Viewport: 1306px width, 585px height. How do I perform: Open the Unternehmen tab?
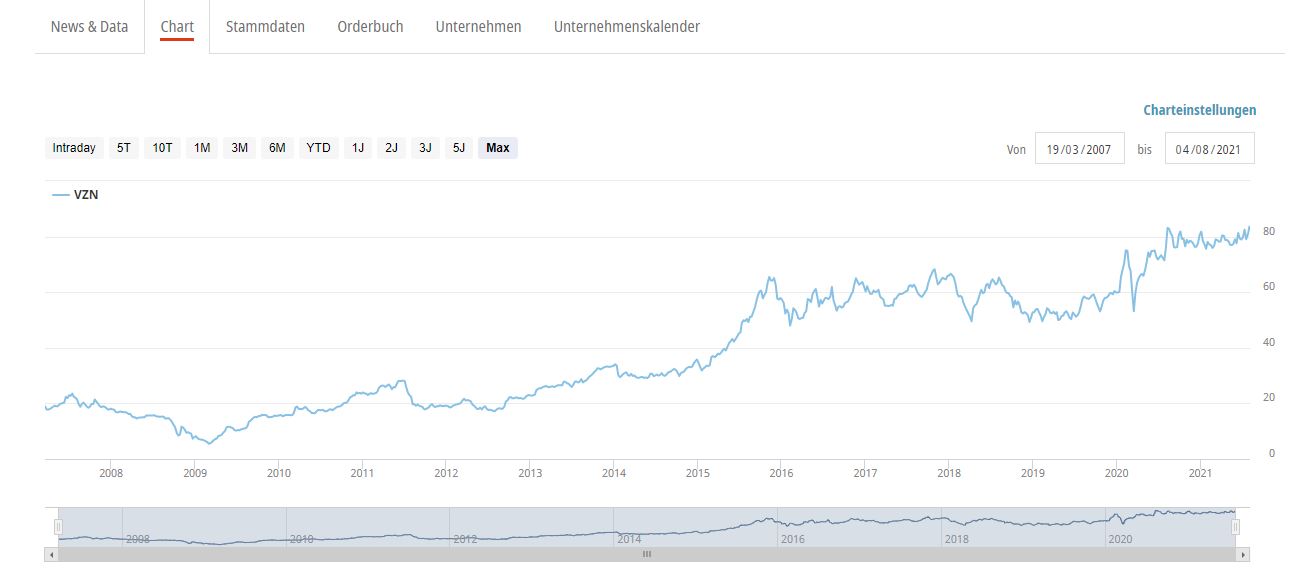[478, 27]
